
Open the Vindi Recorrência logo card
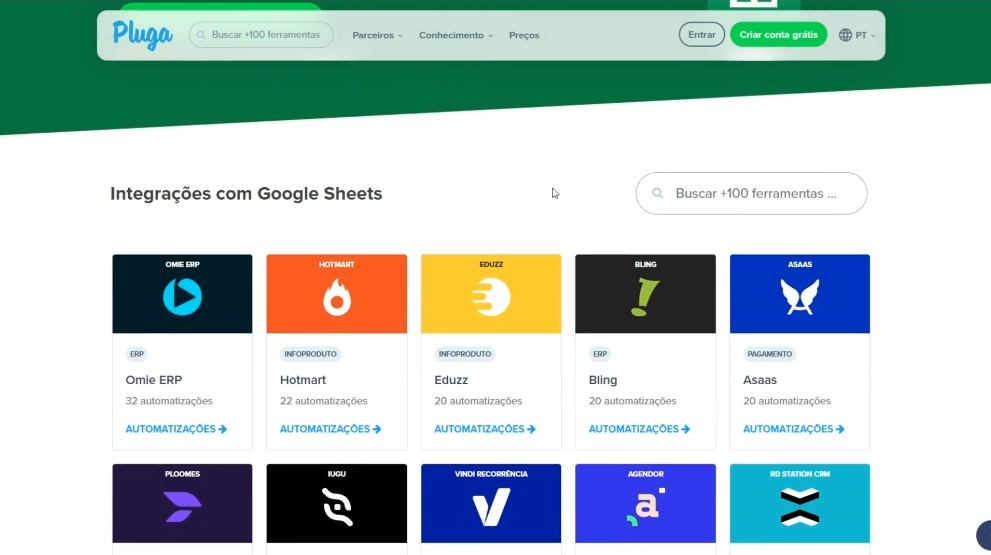point(491,505)
